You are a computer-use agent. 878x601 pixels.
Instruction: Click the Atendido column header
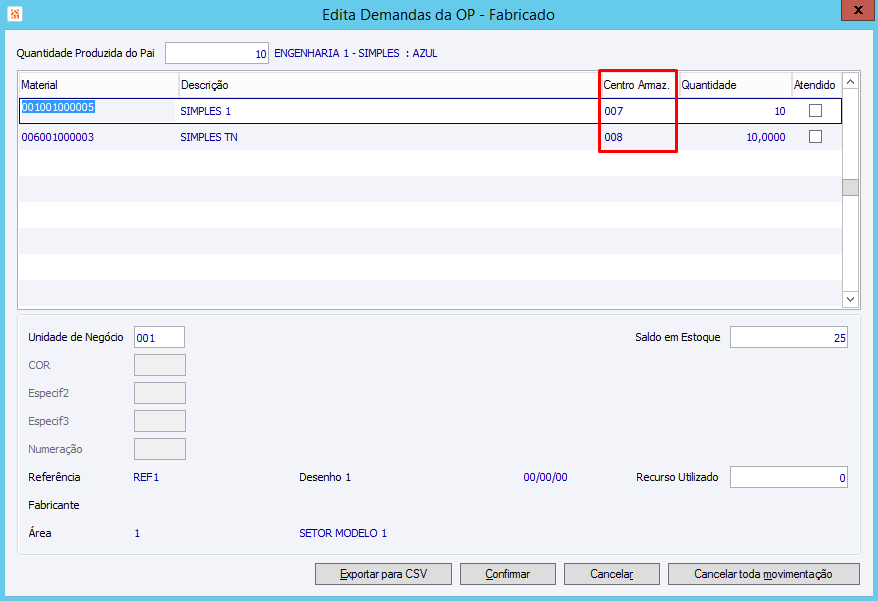pos(816,85)
